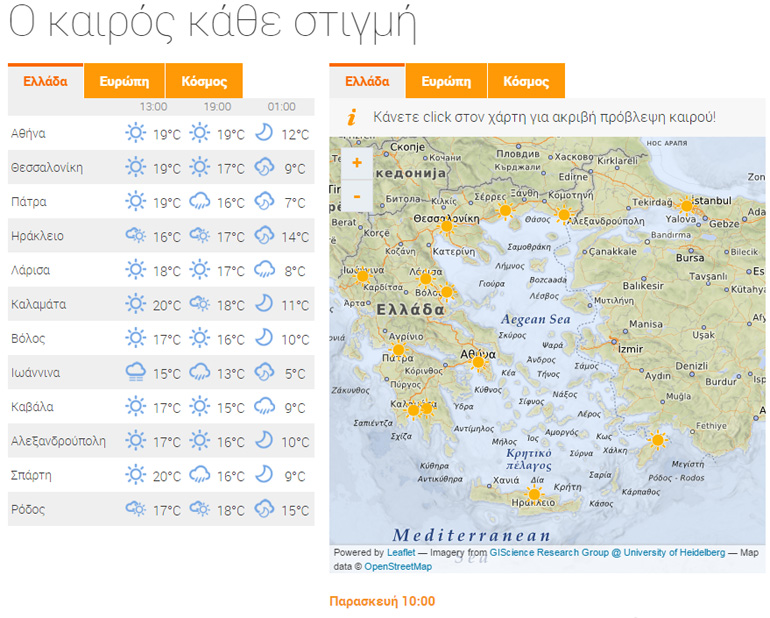
Task: Select the Ευρώπη tab above the map
Action: [x=446, y=81]
